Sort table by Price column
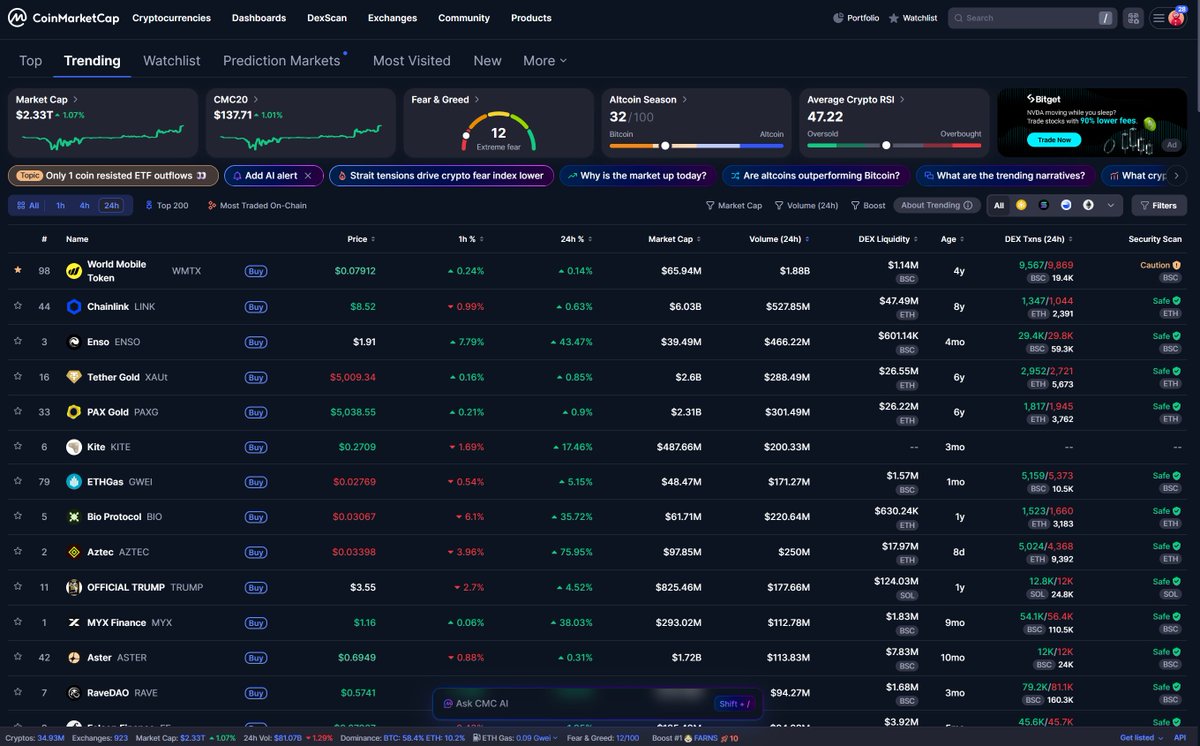The width and height of the screenshot is (1200, 746). tap(361, 239)
